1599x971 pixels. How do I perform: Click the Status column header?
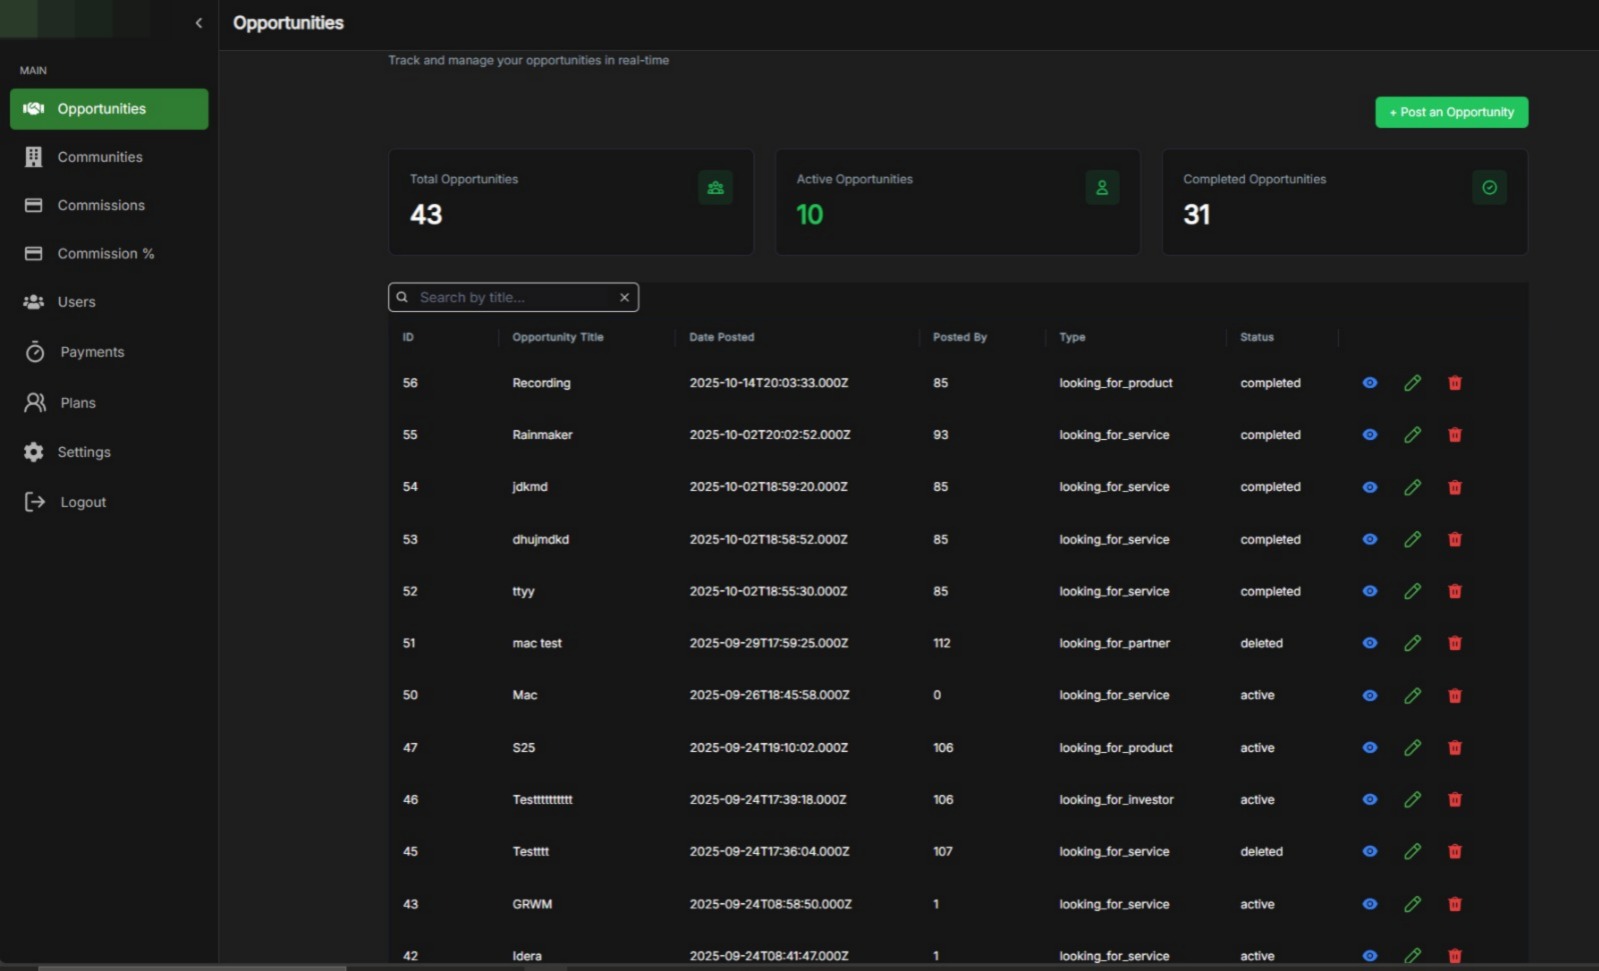pyautogui.click(x=1257, y=337)
